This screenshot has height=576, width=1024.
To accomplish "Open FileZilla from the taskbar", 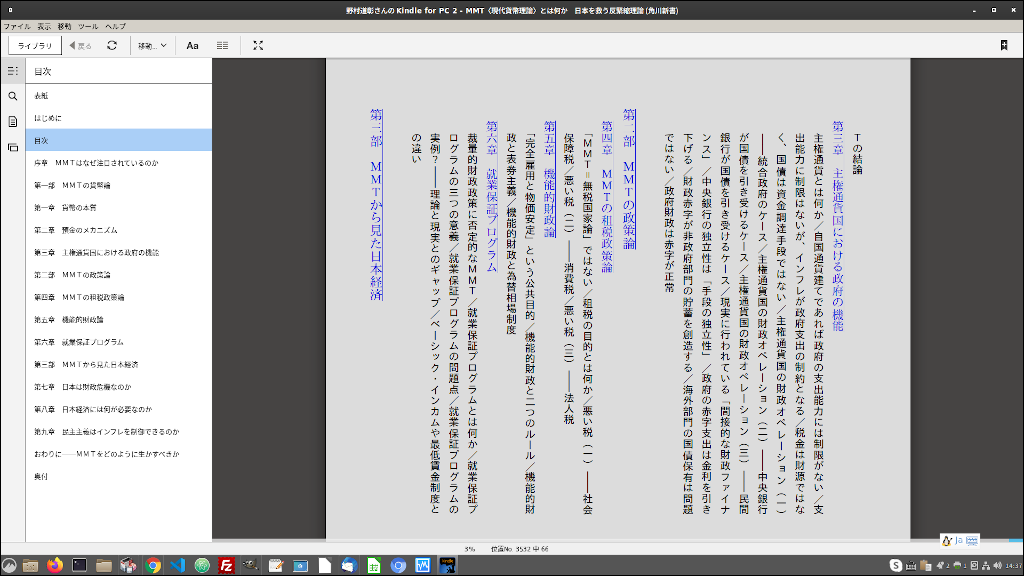I will (227, 566).
